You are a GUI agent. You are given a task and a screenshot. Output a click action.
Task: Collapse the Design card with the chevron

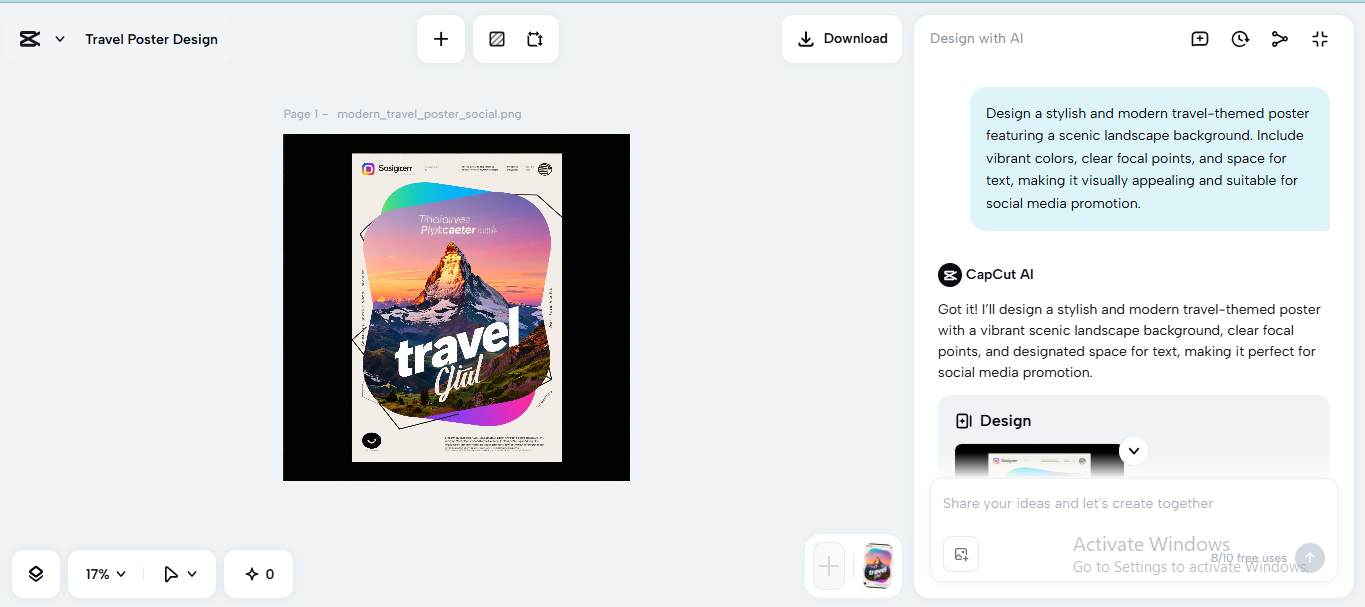[1133, 451]
